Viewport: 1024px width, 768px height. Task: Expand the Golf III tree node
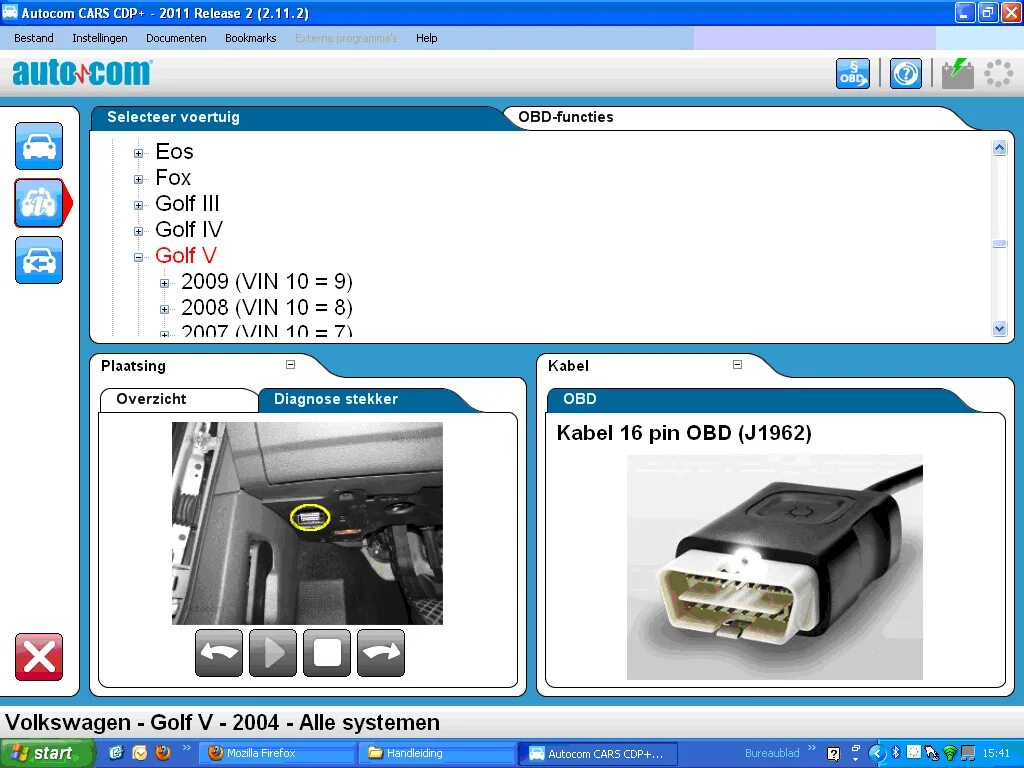138,205
